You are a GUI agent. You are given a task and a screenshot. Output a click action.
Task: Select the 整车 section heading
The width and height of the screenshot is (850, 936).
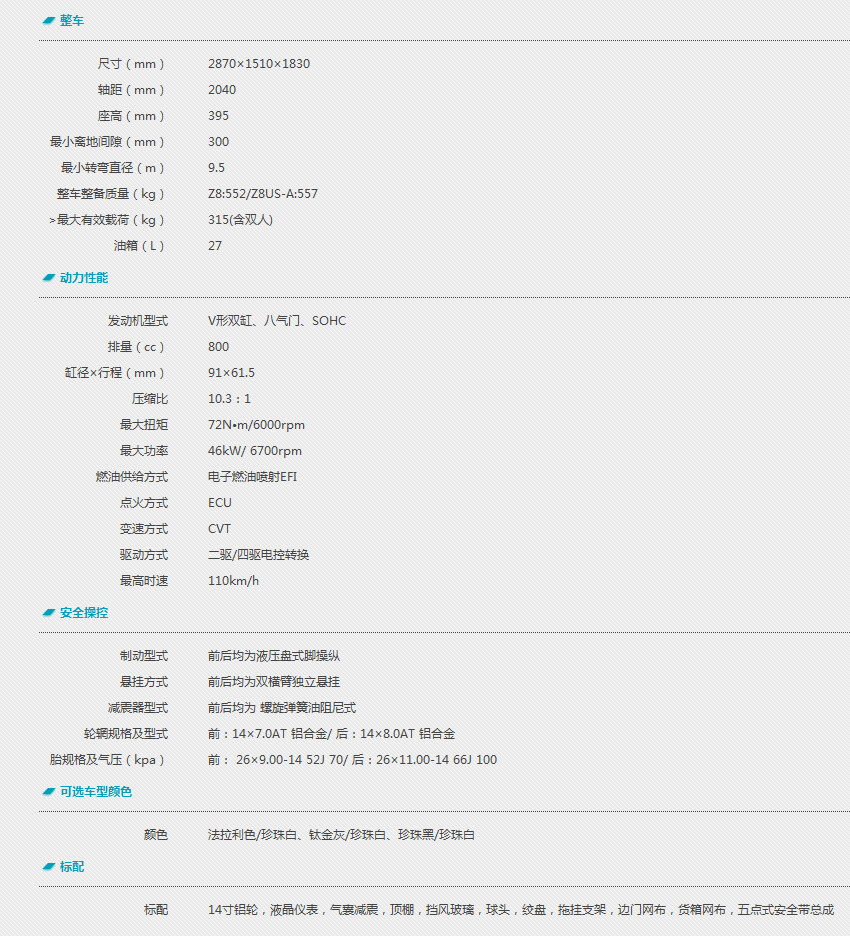72,20
